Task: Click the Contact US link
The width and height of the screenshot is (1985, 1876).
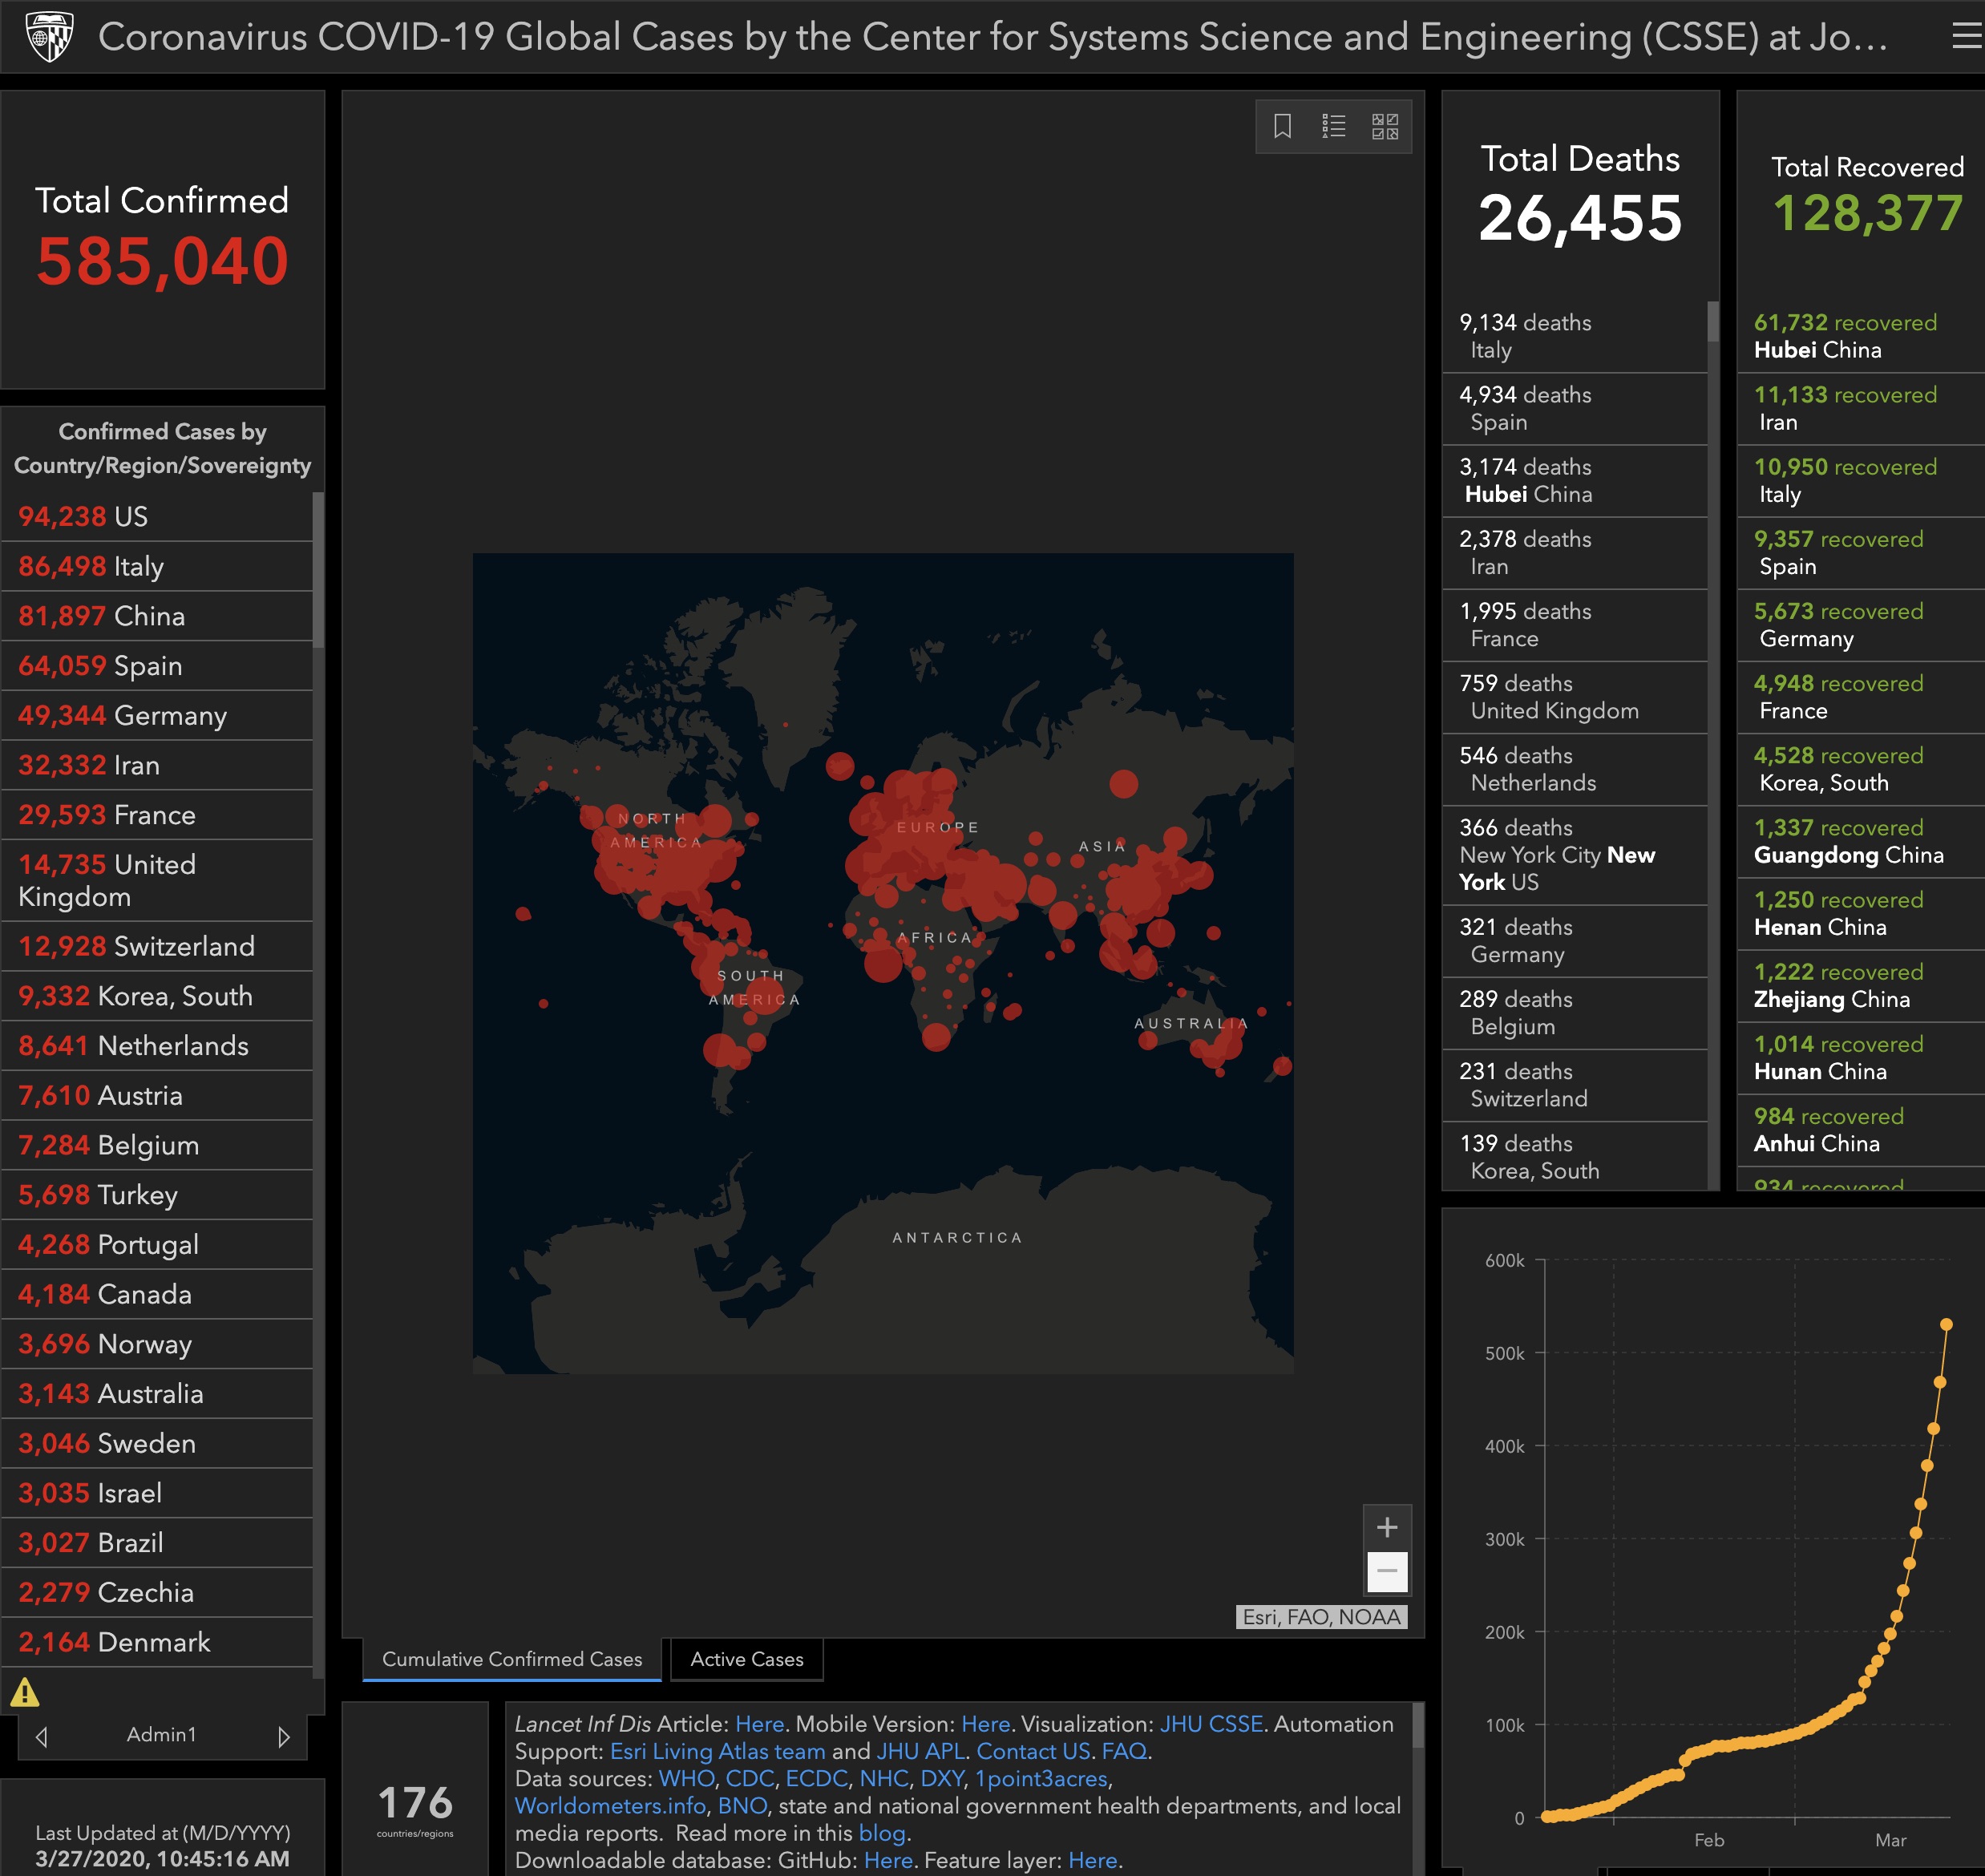Action: 1033,1751
